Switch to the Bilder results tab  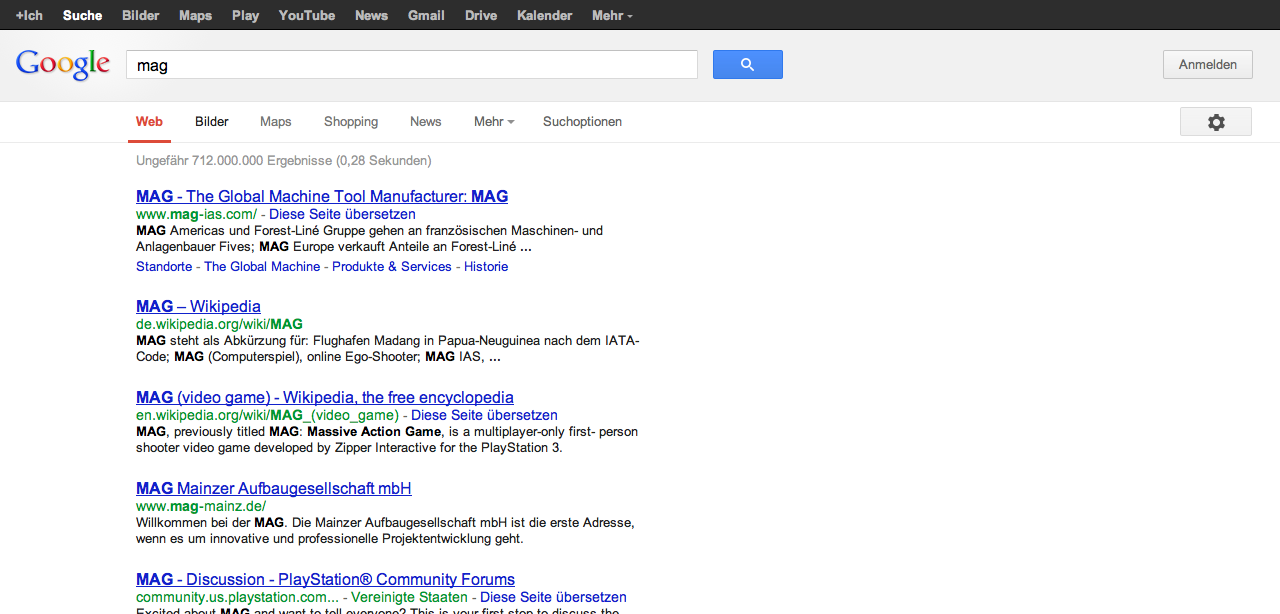pos(212,122)
